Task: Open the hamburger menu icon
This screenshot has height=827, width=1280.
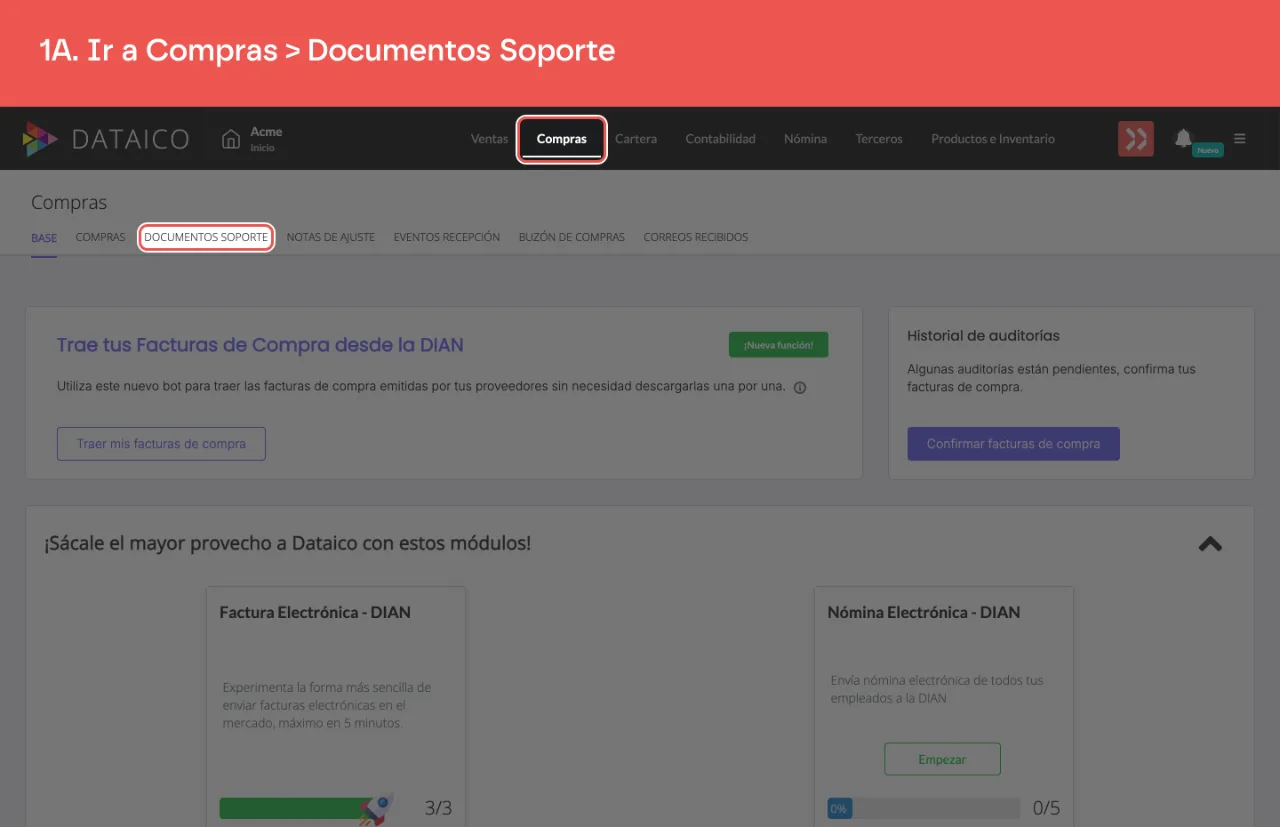Action: 1240,139
